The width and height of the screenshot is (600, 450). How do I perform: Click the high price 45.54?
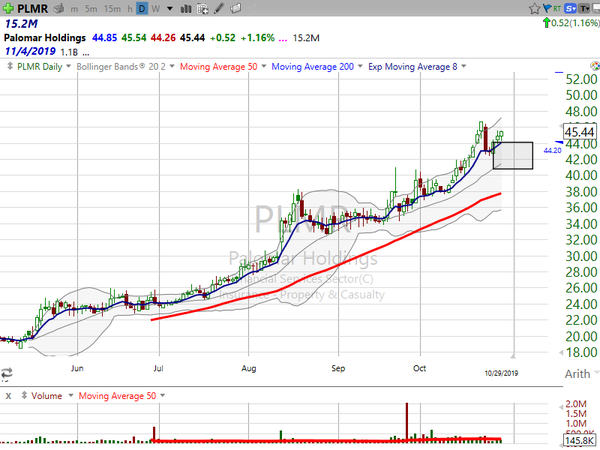tap(134, 38)
